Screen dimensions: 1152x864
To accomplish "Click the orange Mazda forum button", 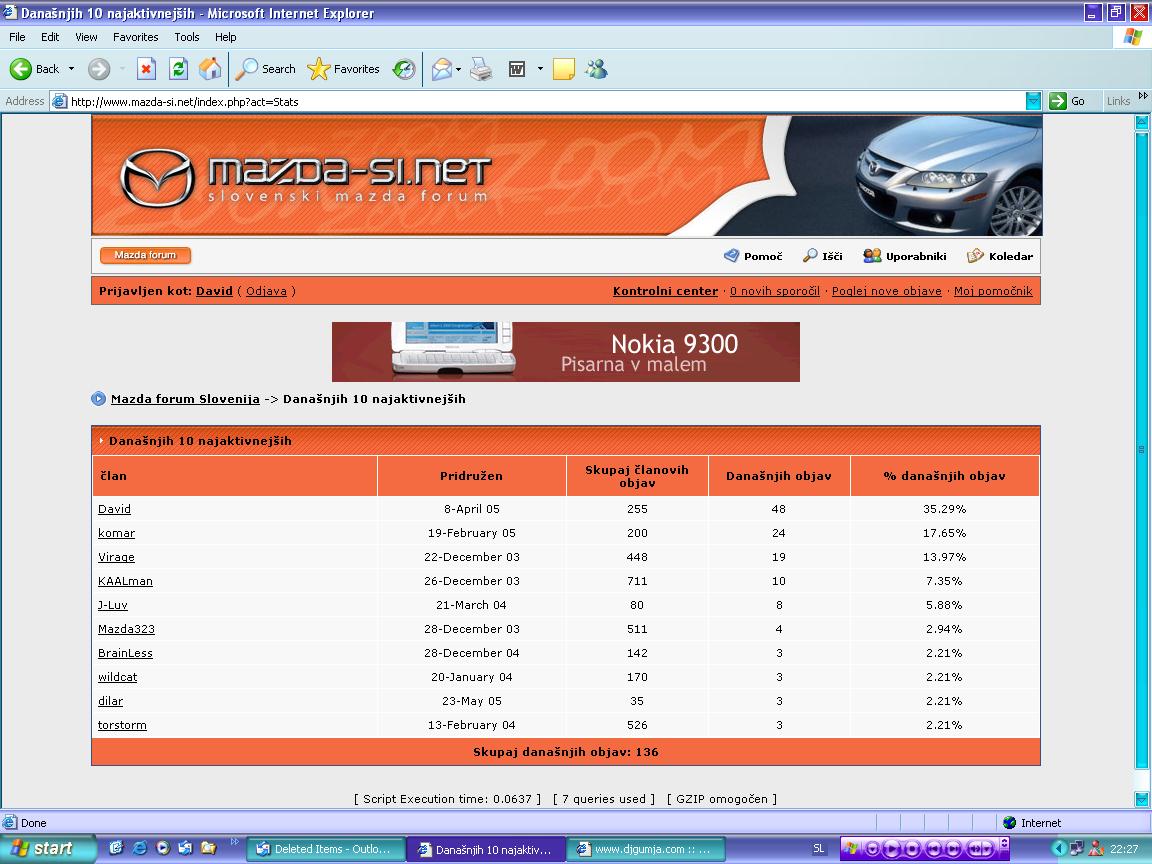I will [x=145, y=255].
